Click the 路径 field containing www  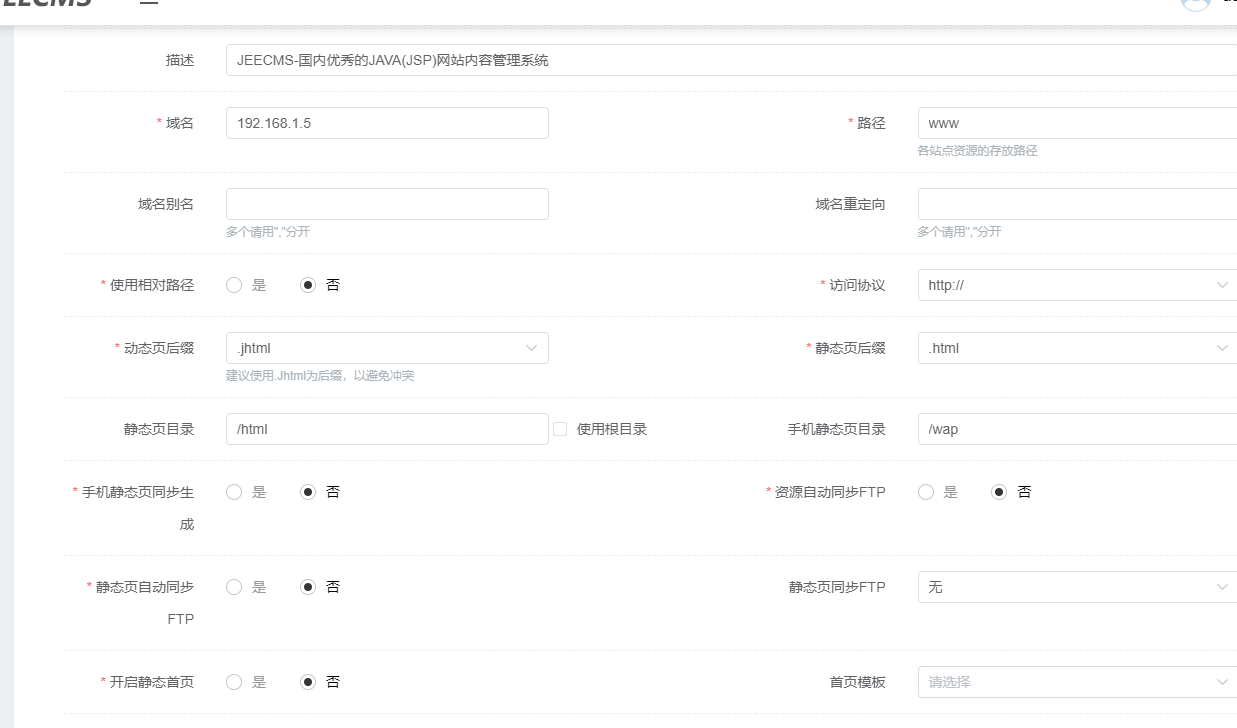tap(1077, 123)
